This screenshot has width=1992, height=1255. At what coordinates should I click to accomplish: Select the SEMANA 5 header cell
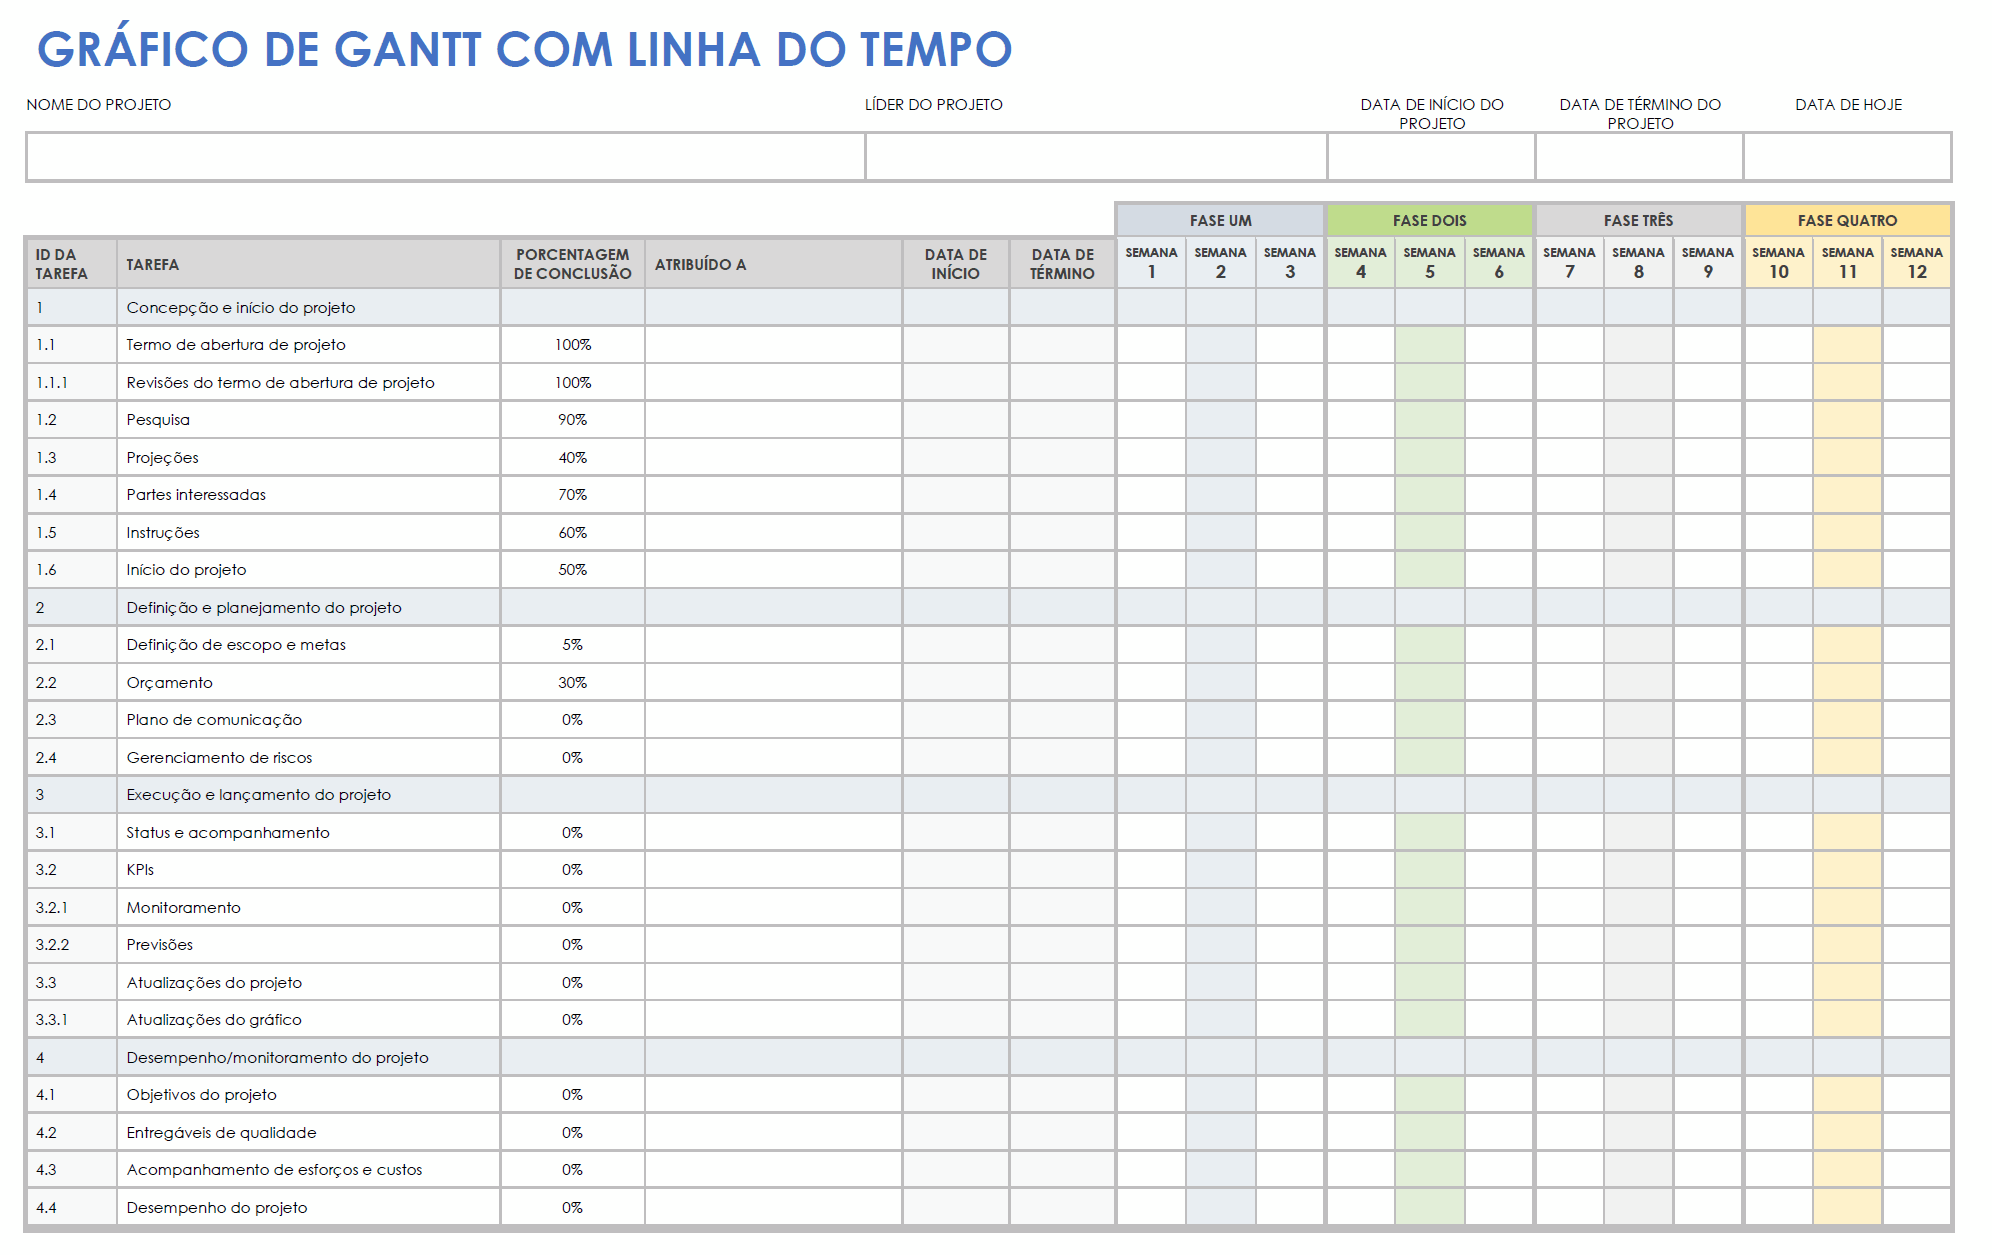[1429, 263]
